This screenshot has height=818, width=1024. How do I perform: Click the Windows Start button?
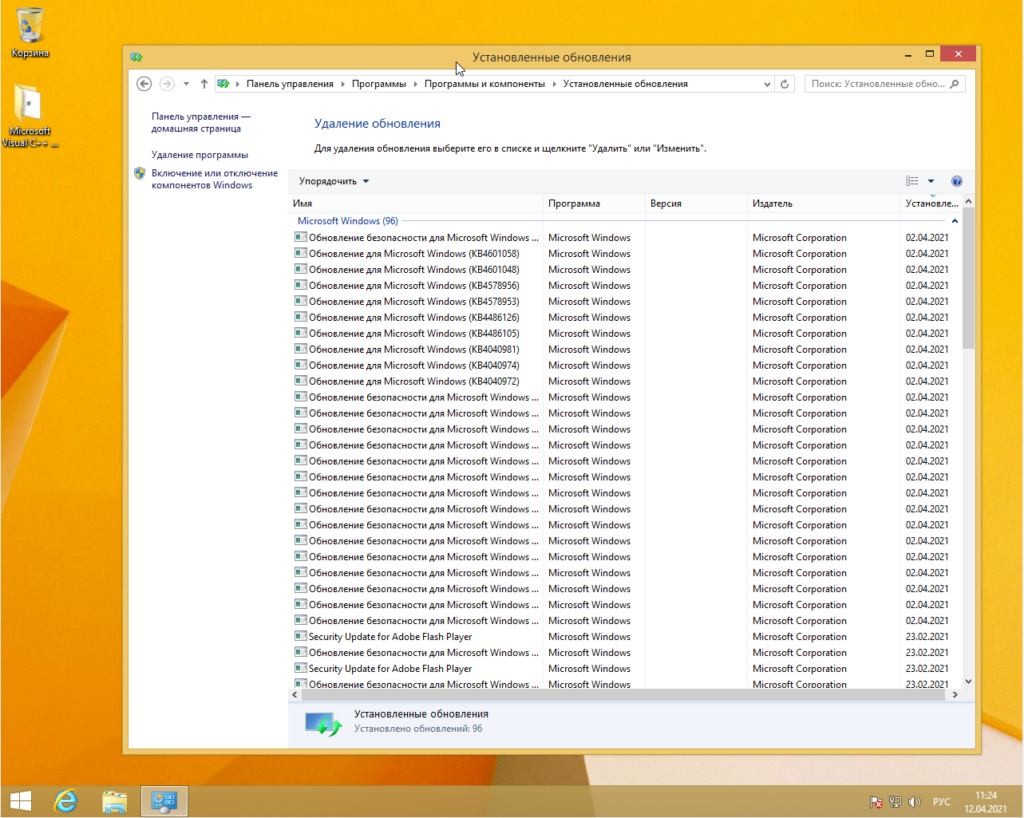[20, 801]
